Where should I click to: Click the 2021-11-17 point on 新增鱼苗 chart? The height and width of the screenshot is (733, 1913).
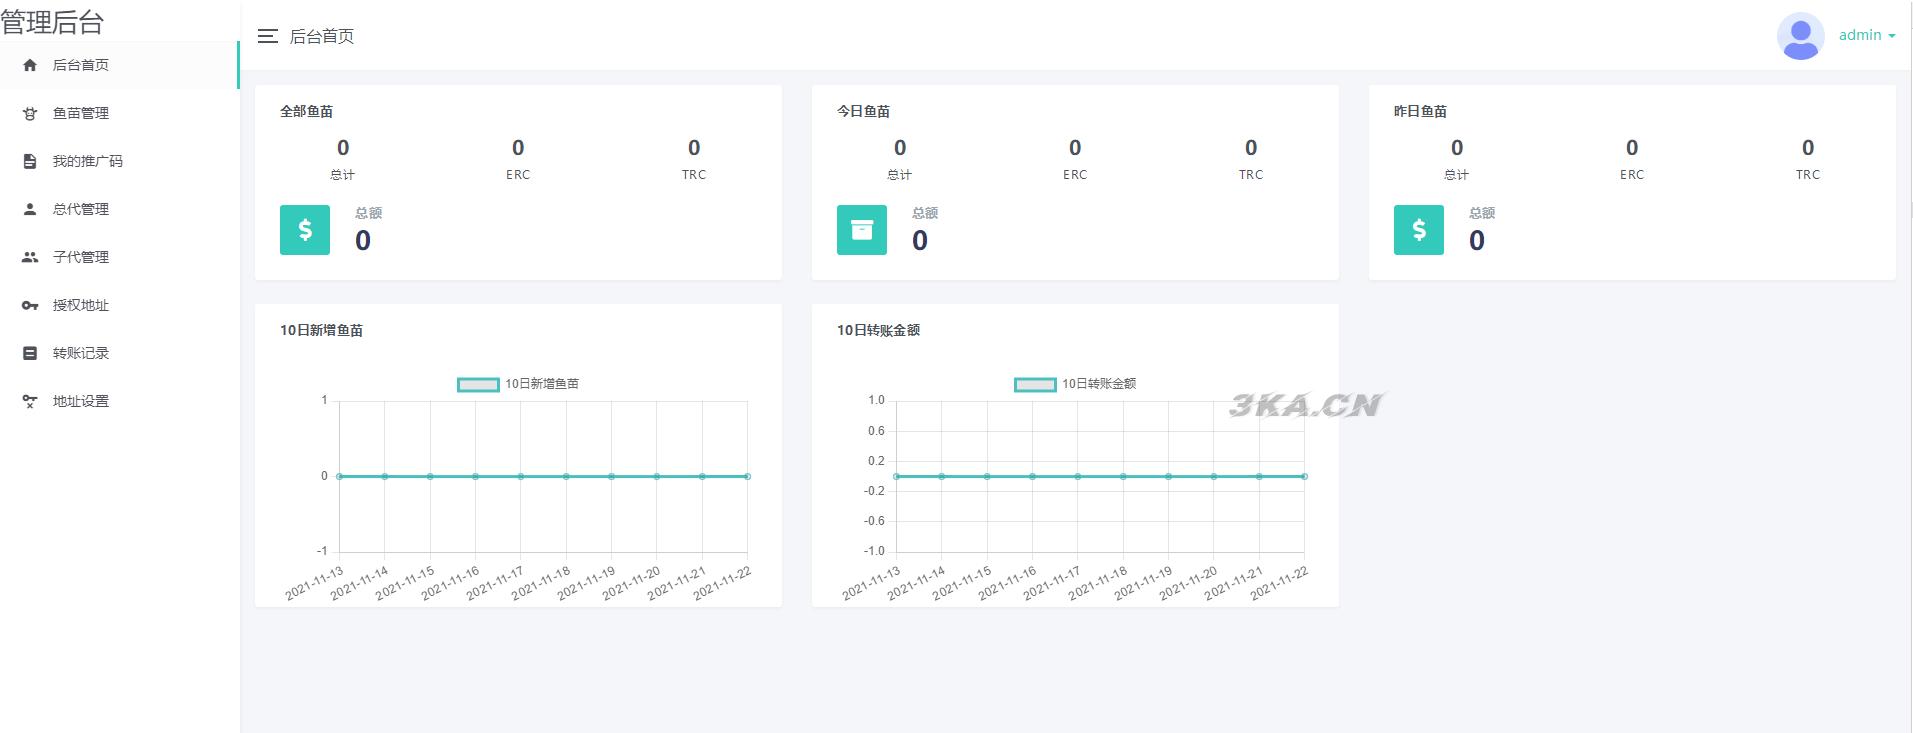coord(520,476)
